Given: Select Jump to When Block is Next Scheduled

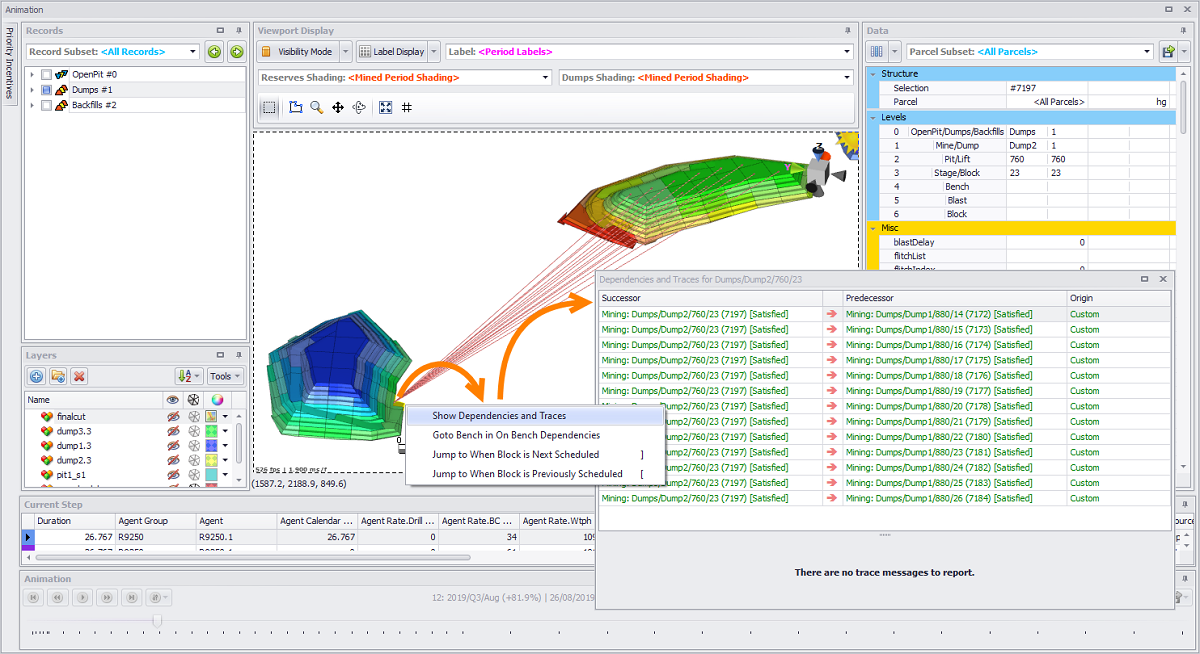Looking at the screenshot, I should pos(515,454).
